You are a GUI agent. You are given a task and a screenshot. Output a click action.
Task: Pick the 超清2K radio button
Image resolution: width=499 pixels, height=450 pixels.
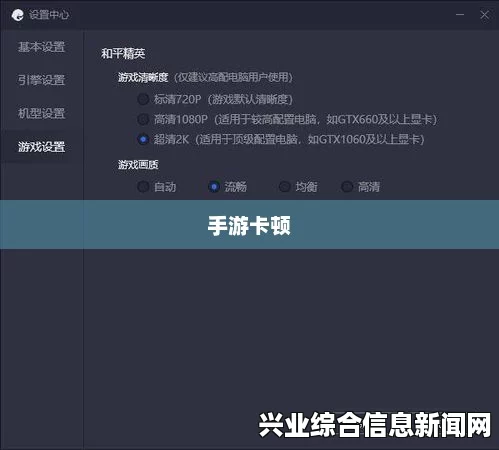143,139
